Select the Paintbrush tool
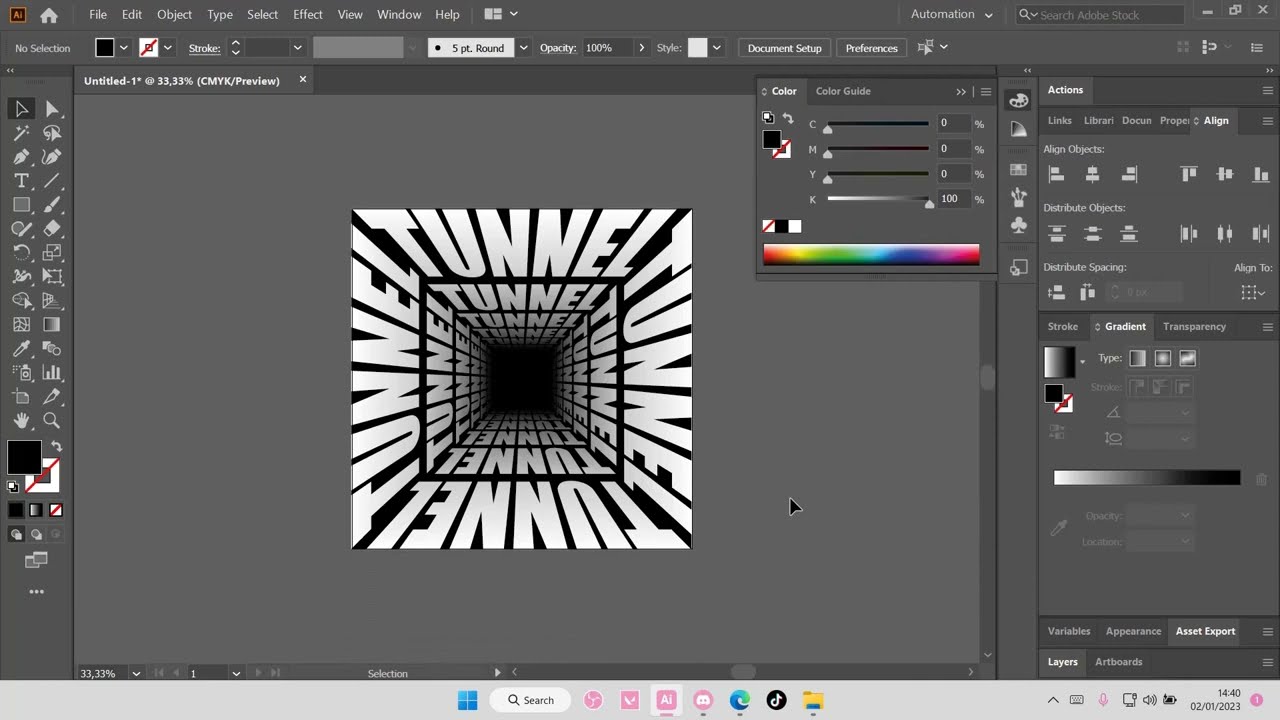The width and height of the screenshot is (1280, 720). 52,205
